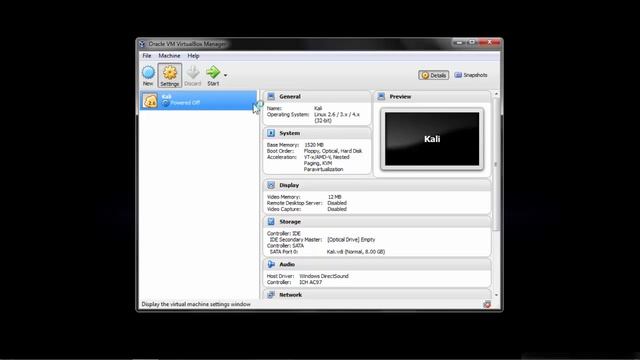Image resolution: width=640 pixels, height=360 pixels.
Task: Click the Display section monitor icon
Action: tap(271, 185)
